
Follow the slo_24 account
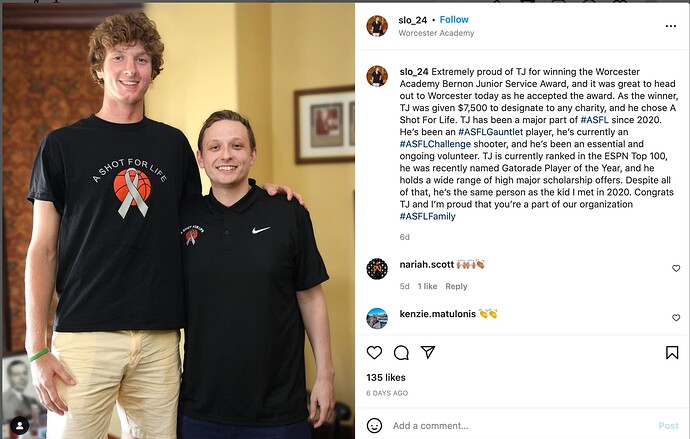[x=454, y=20]
